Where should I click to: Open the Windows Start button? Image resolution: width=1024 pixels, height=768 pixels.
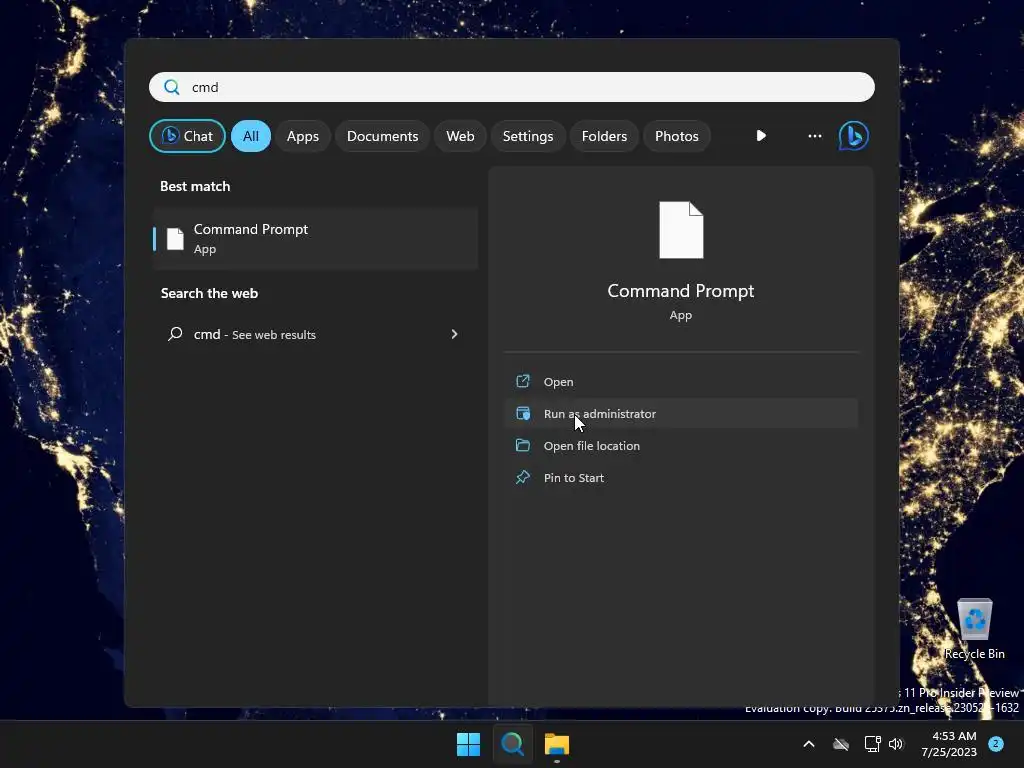(x=468, y=744)
